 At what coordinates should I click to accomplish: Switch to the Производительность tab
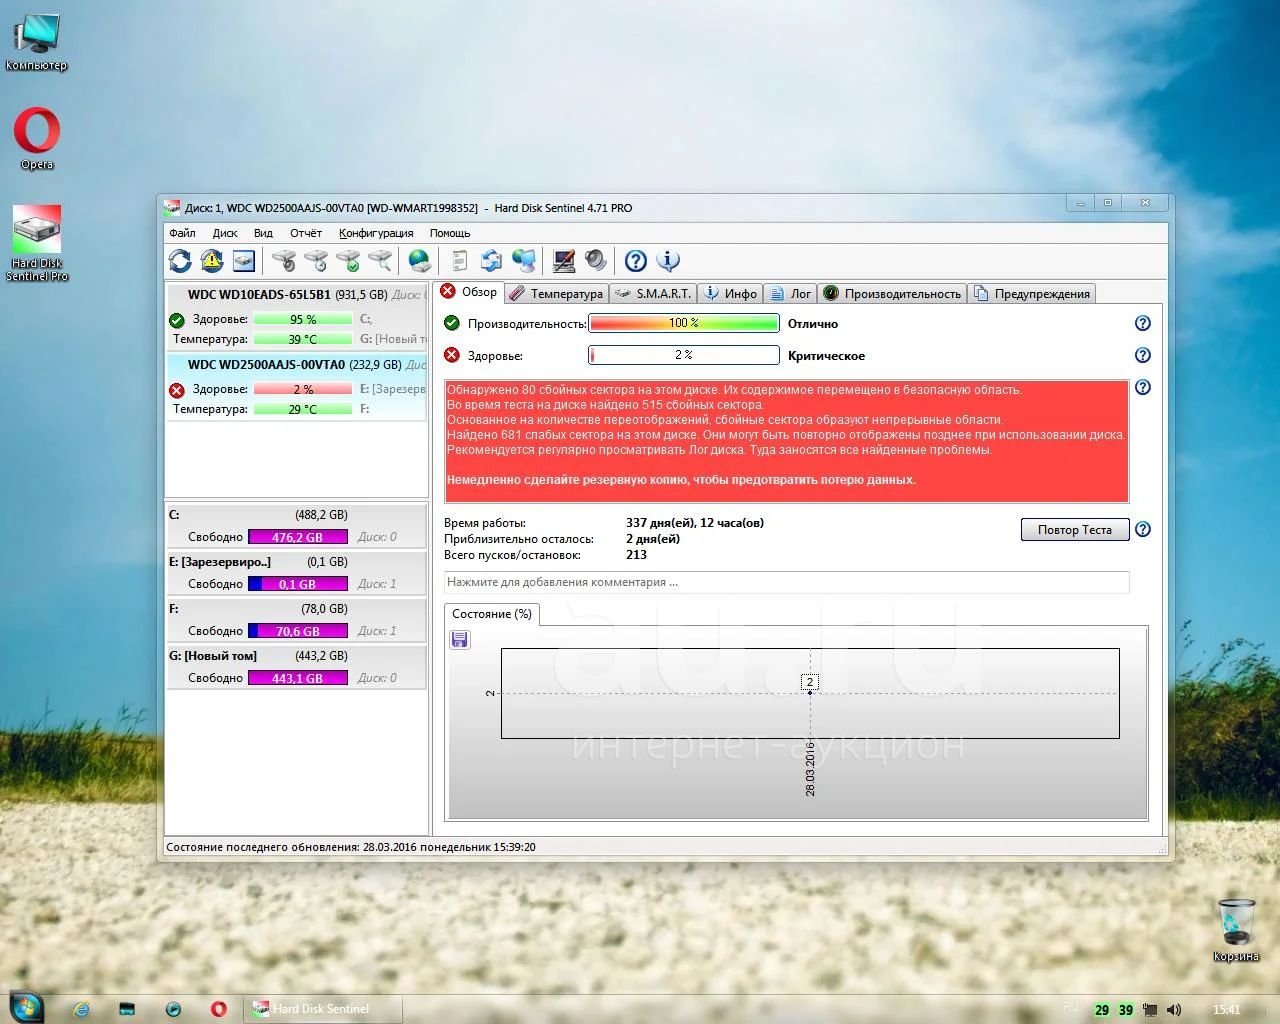tap(892, 293)
